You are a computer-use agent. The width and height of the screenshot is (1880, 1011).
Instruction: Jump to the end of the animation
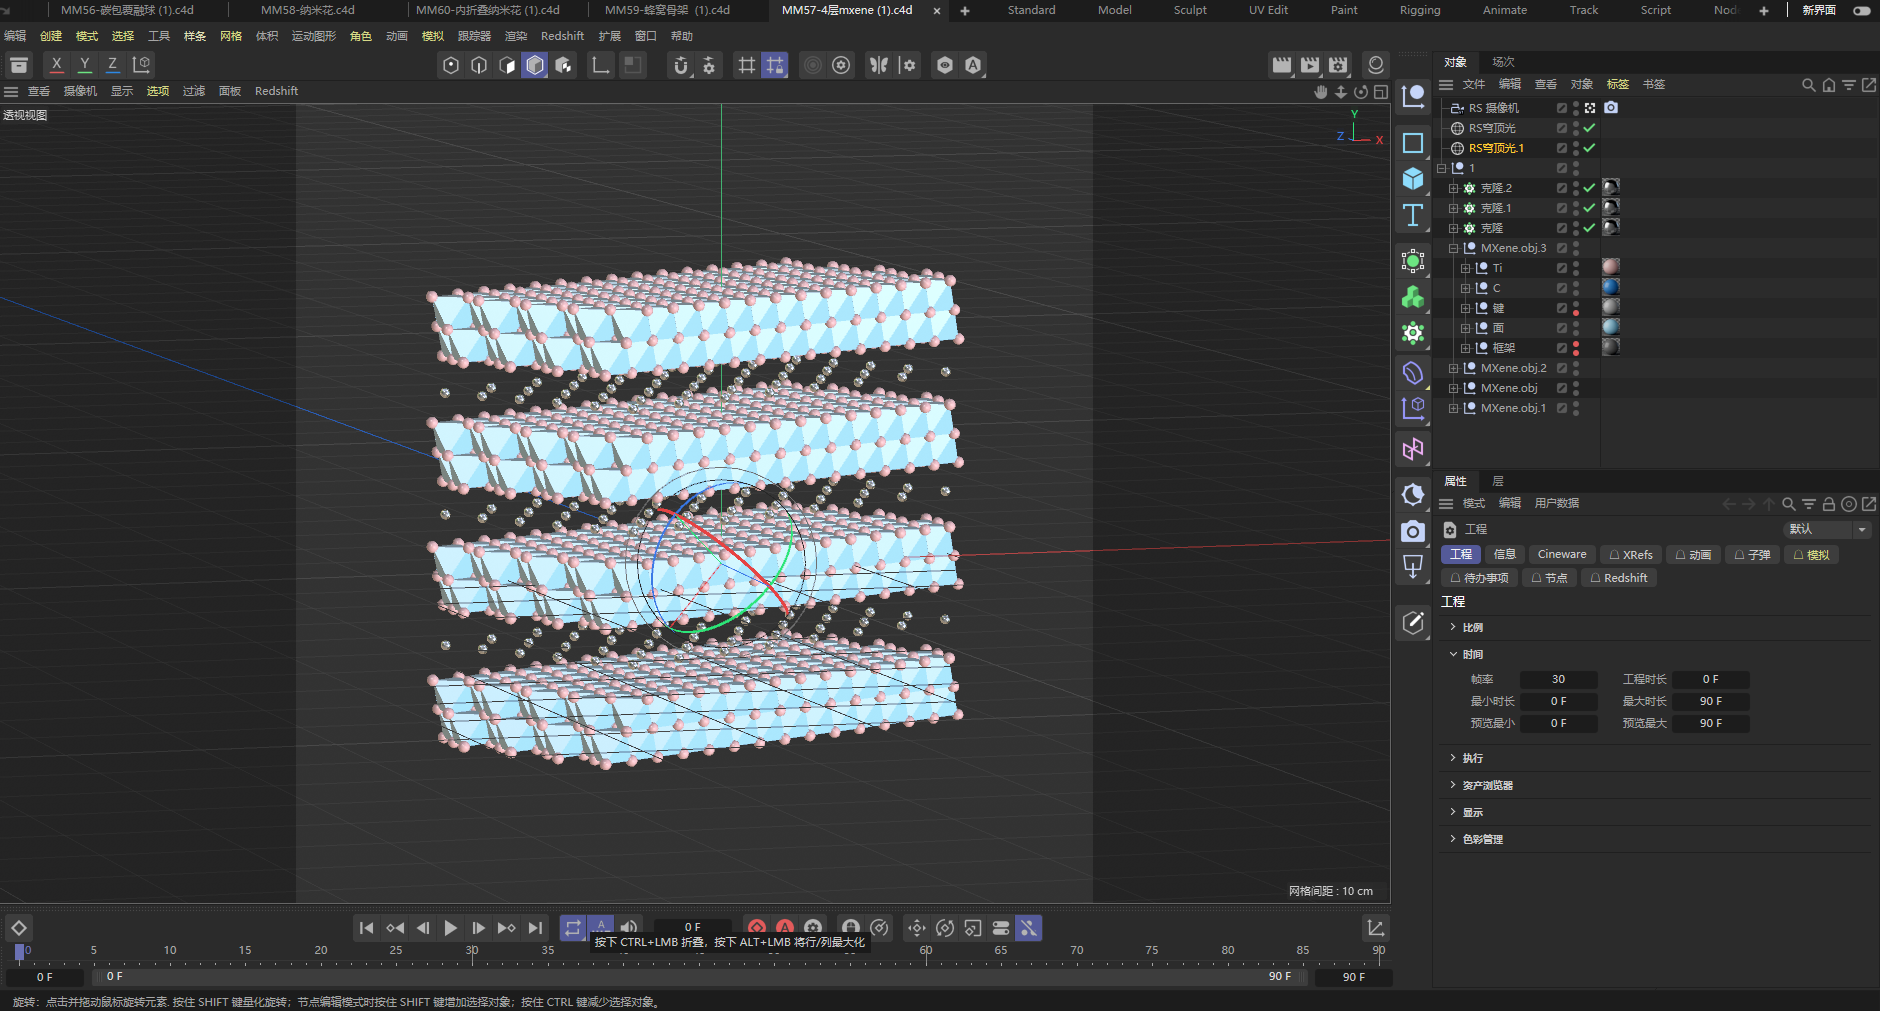pyautogui.click(x=535, y=928)
